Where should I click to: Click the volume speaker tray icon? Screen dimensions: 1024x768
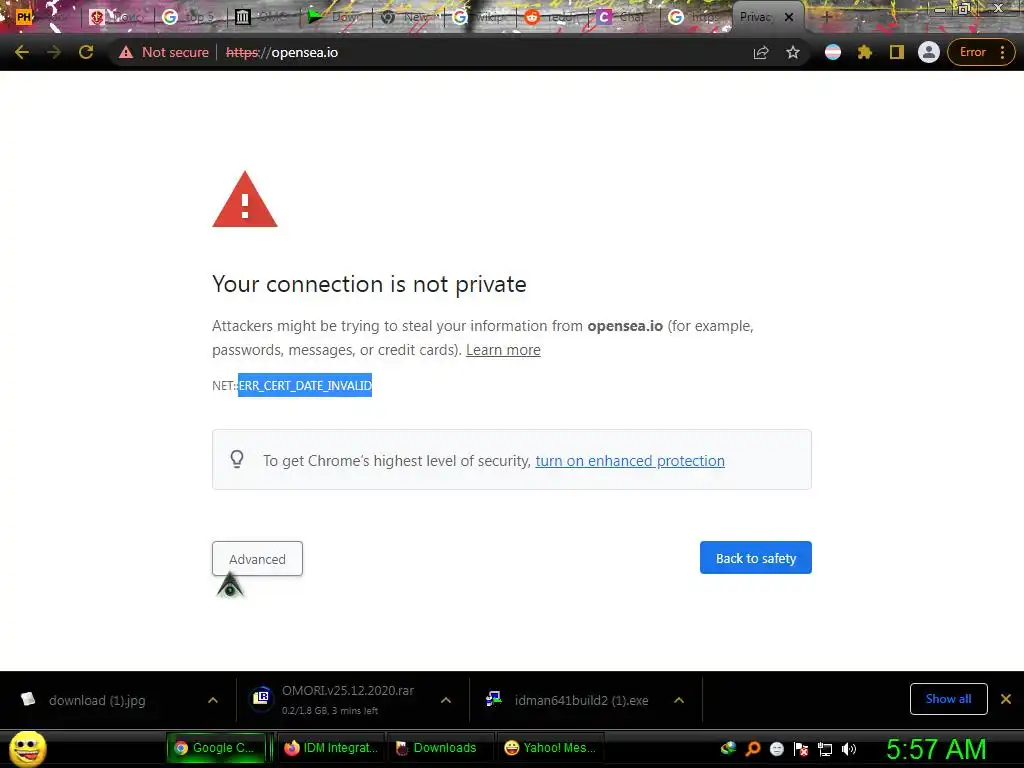click(x=849, y=749)
